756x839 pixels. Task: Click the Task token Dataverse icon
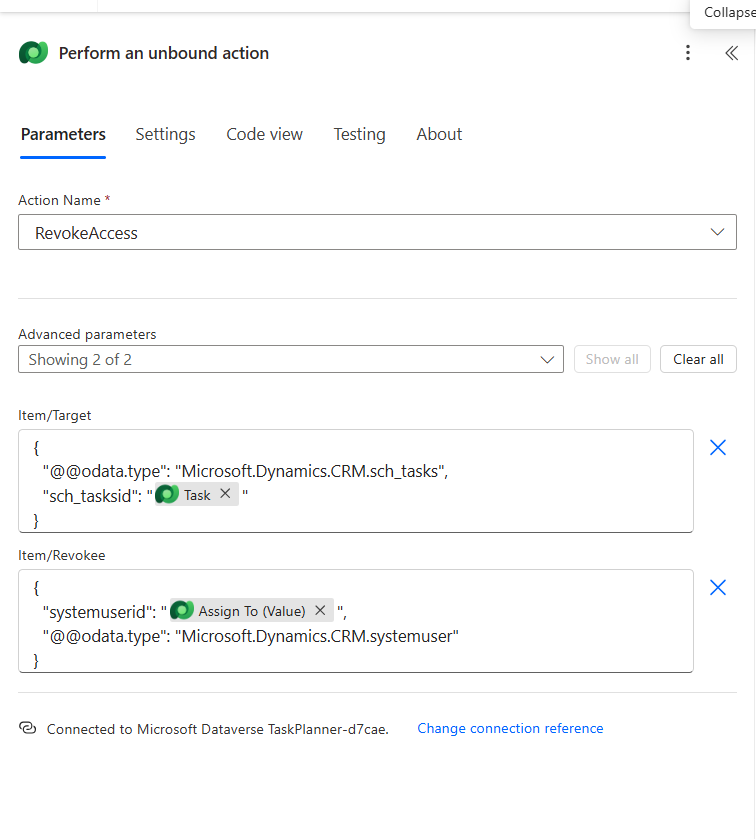coord(168,494)
